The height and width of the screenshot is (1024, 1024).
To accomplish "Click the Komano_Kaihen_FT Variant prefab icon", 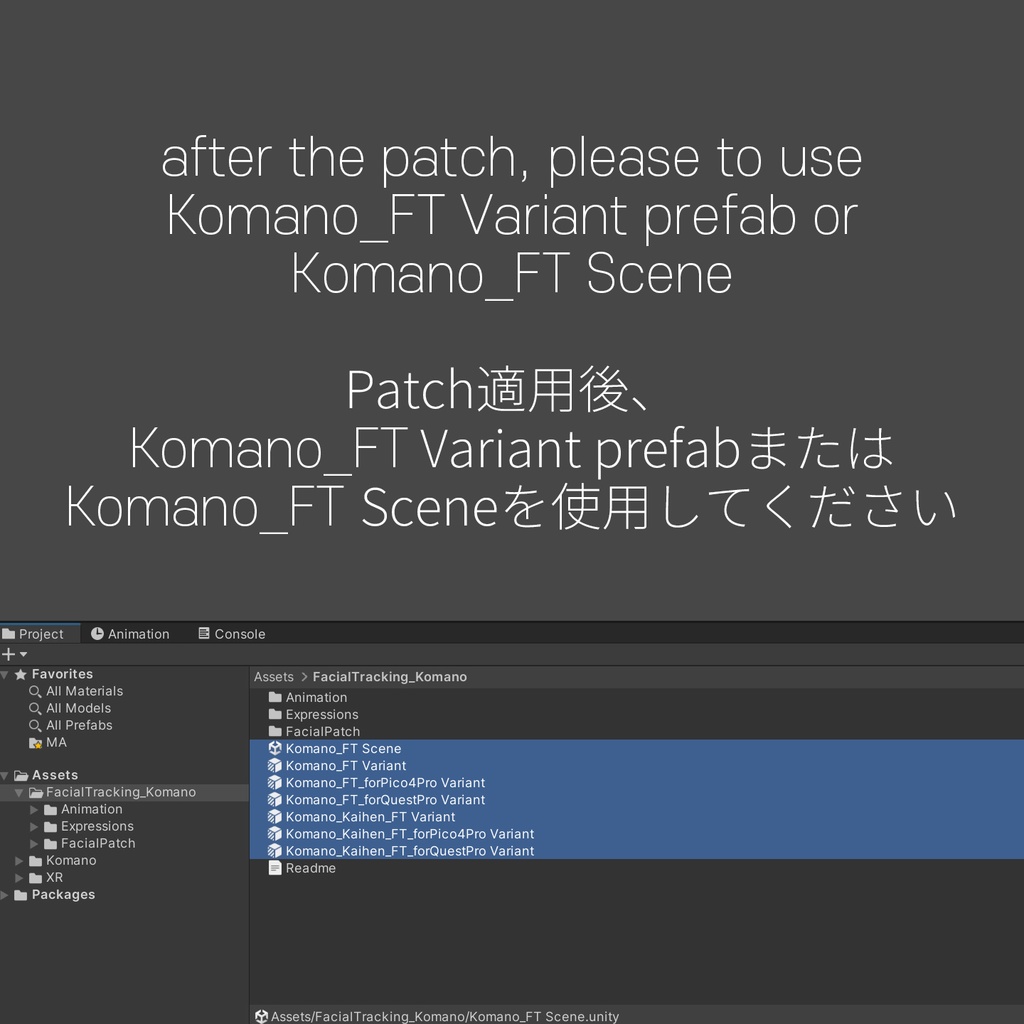I will point(275,816).
